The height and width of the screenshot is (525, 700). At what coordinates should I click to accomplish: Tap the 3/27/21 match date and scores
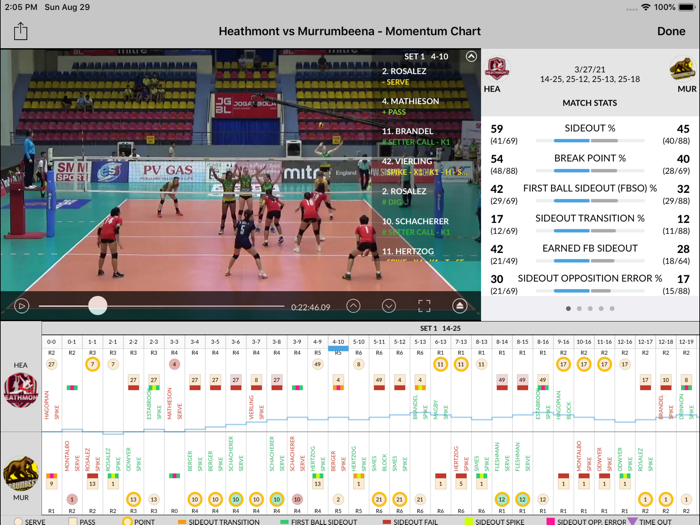(590, 75)
